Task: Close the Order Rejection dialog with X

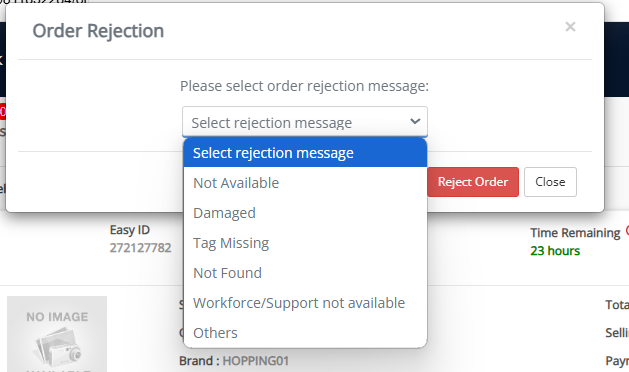Action: 570,27
